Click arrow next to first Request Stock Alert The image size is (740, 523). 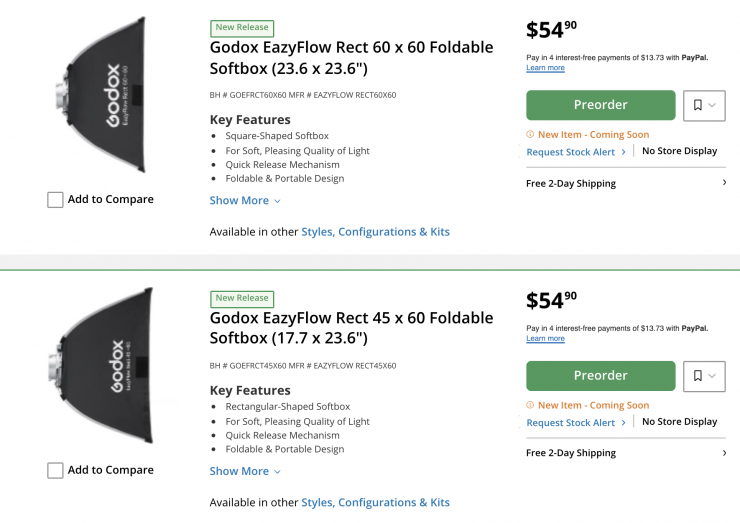click(624, 152)
